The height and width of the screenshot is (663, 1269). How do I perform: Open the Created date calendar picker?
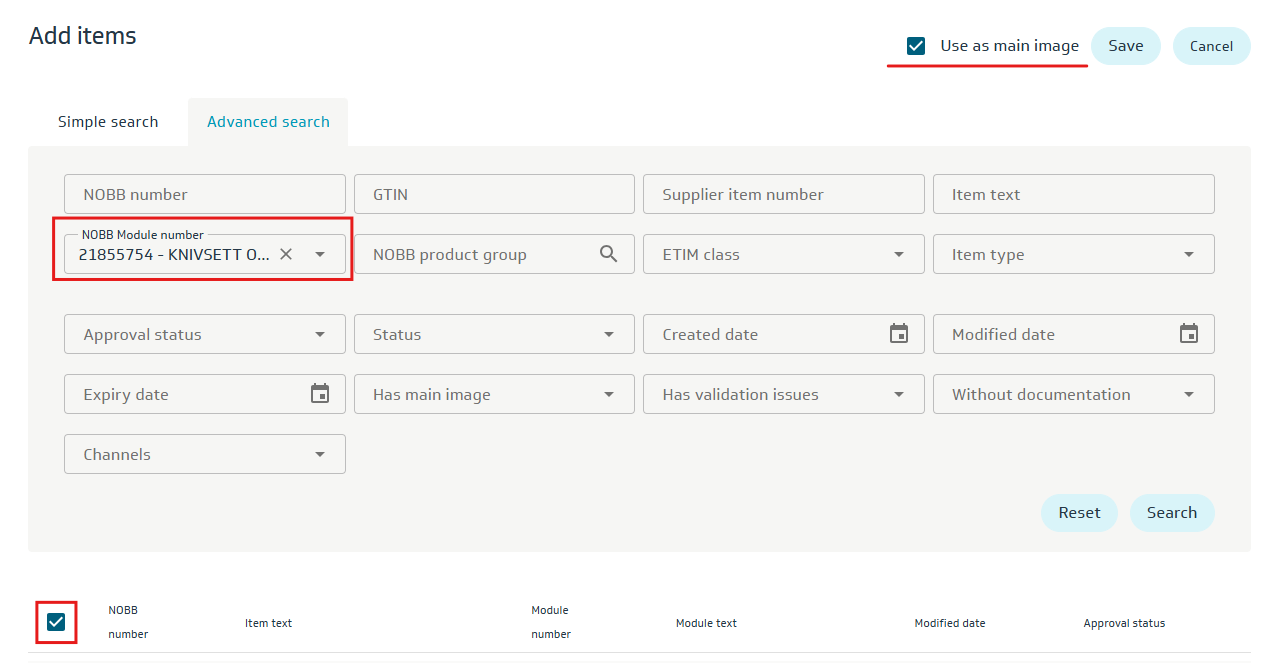(x=898, y=334)
